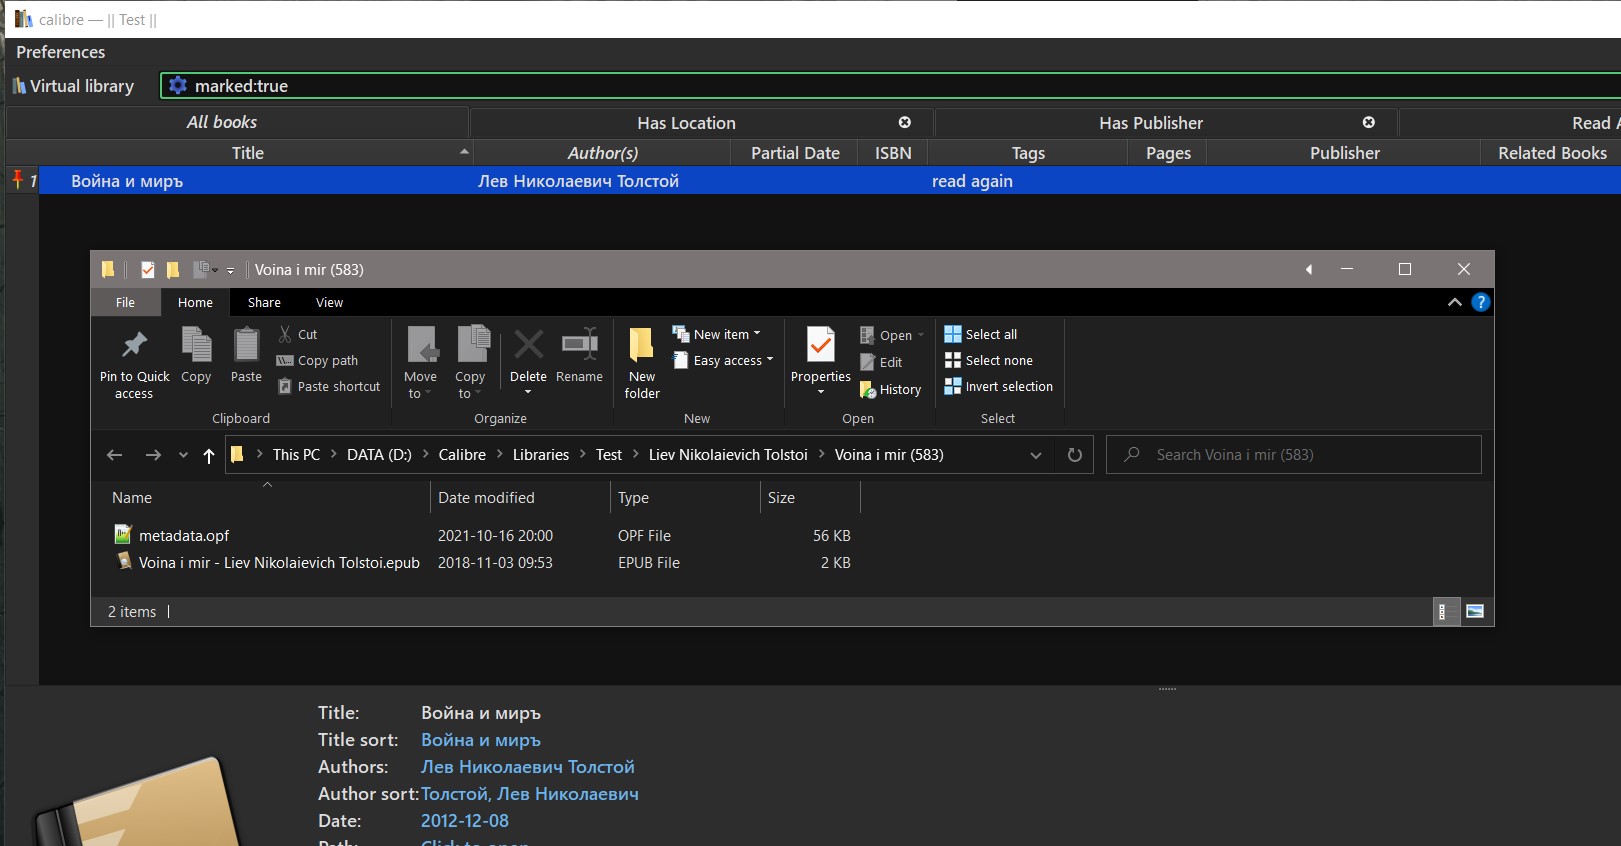Open File Explorer help question icon
The image size is (1621, 846).
point(1481,302)
